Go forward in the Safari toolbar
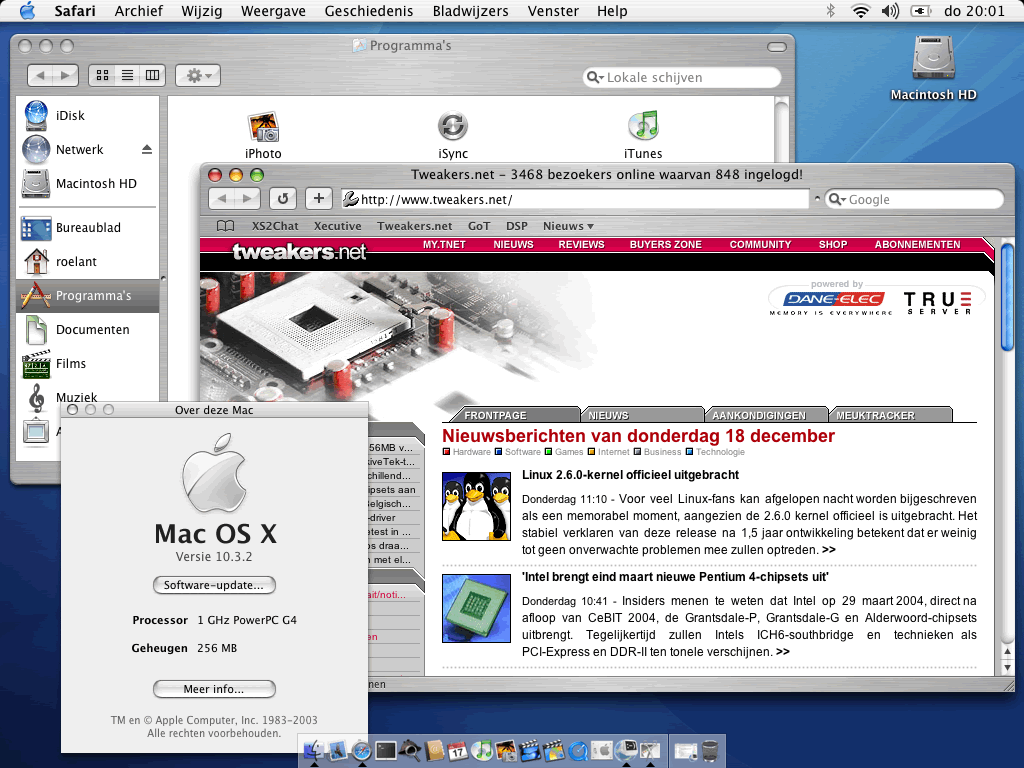 click(247, 199)
